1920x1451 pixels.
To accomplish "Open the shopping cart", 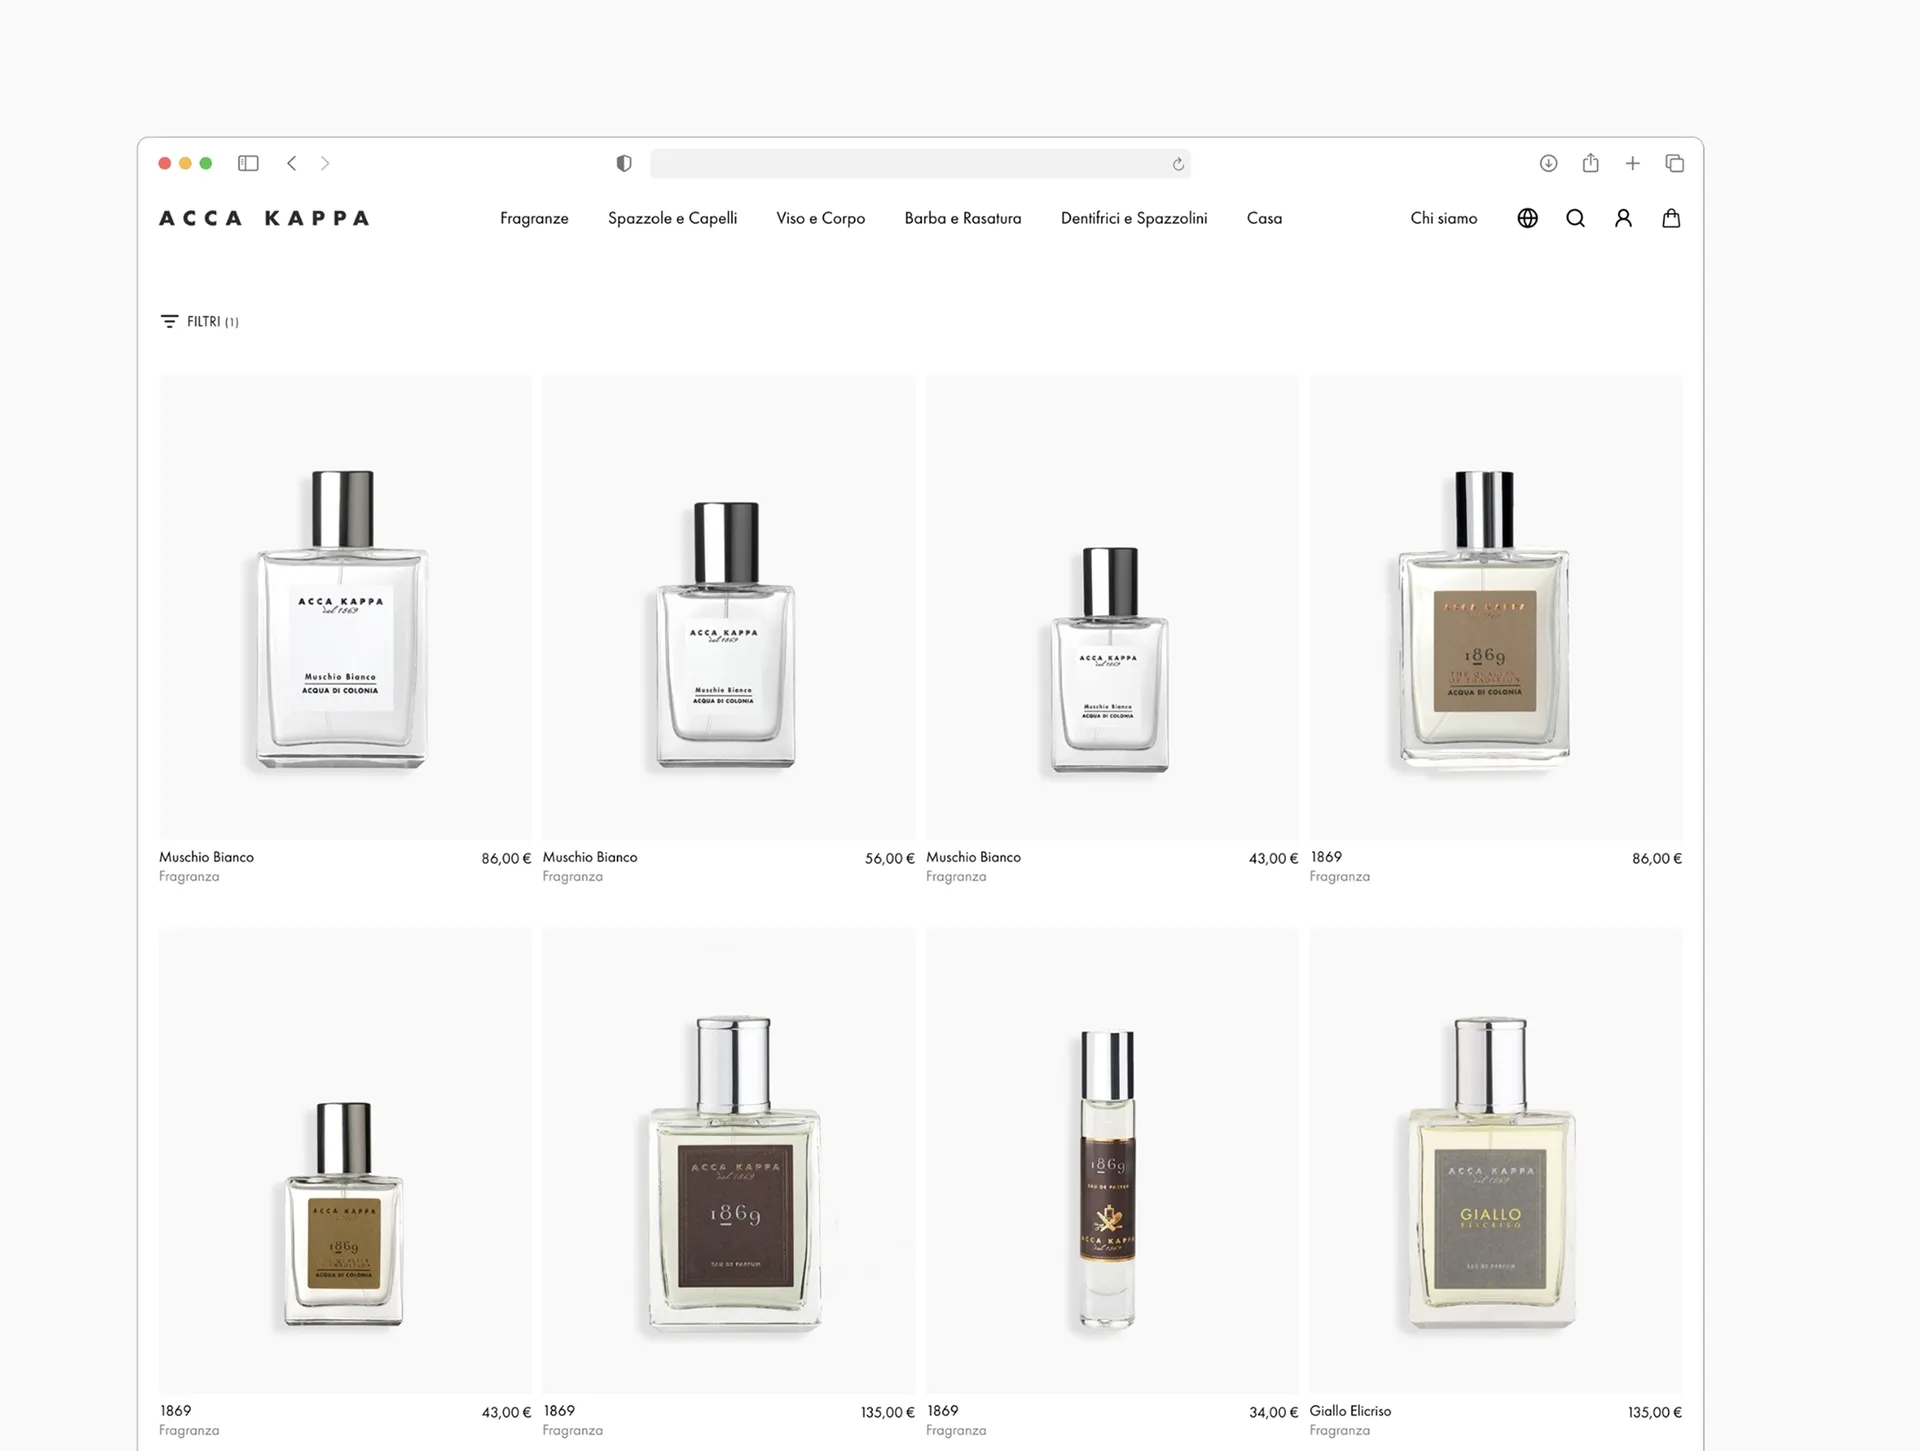I will (1671, 218).
